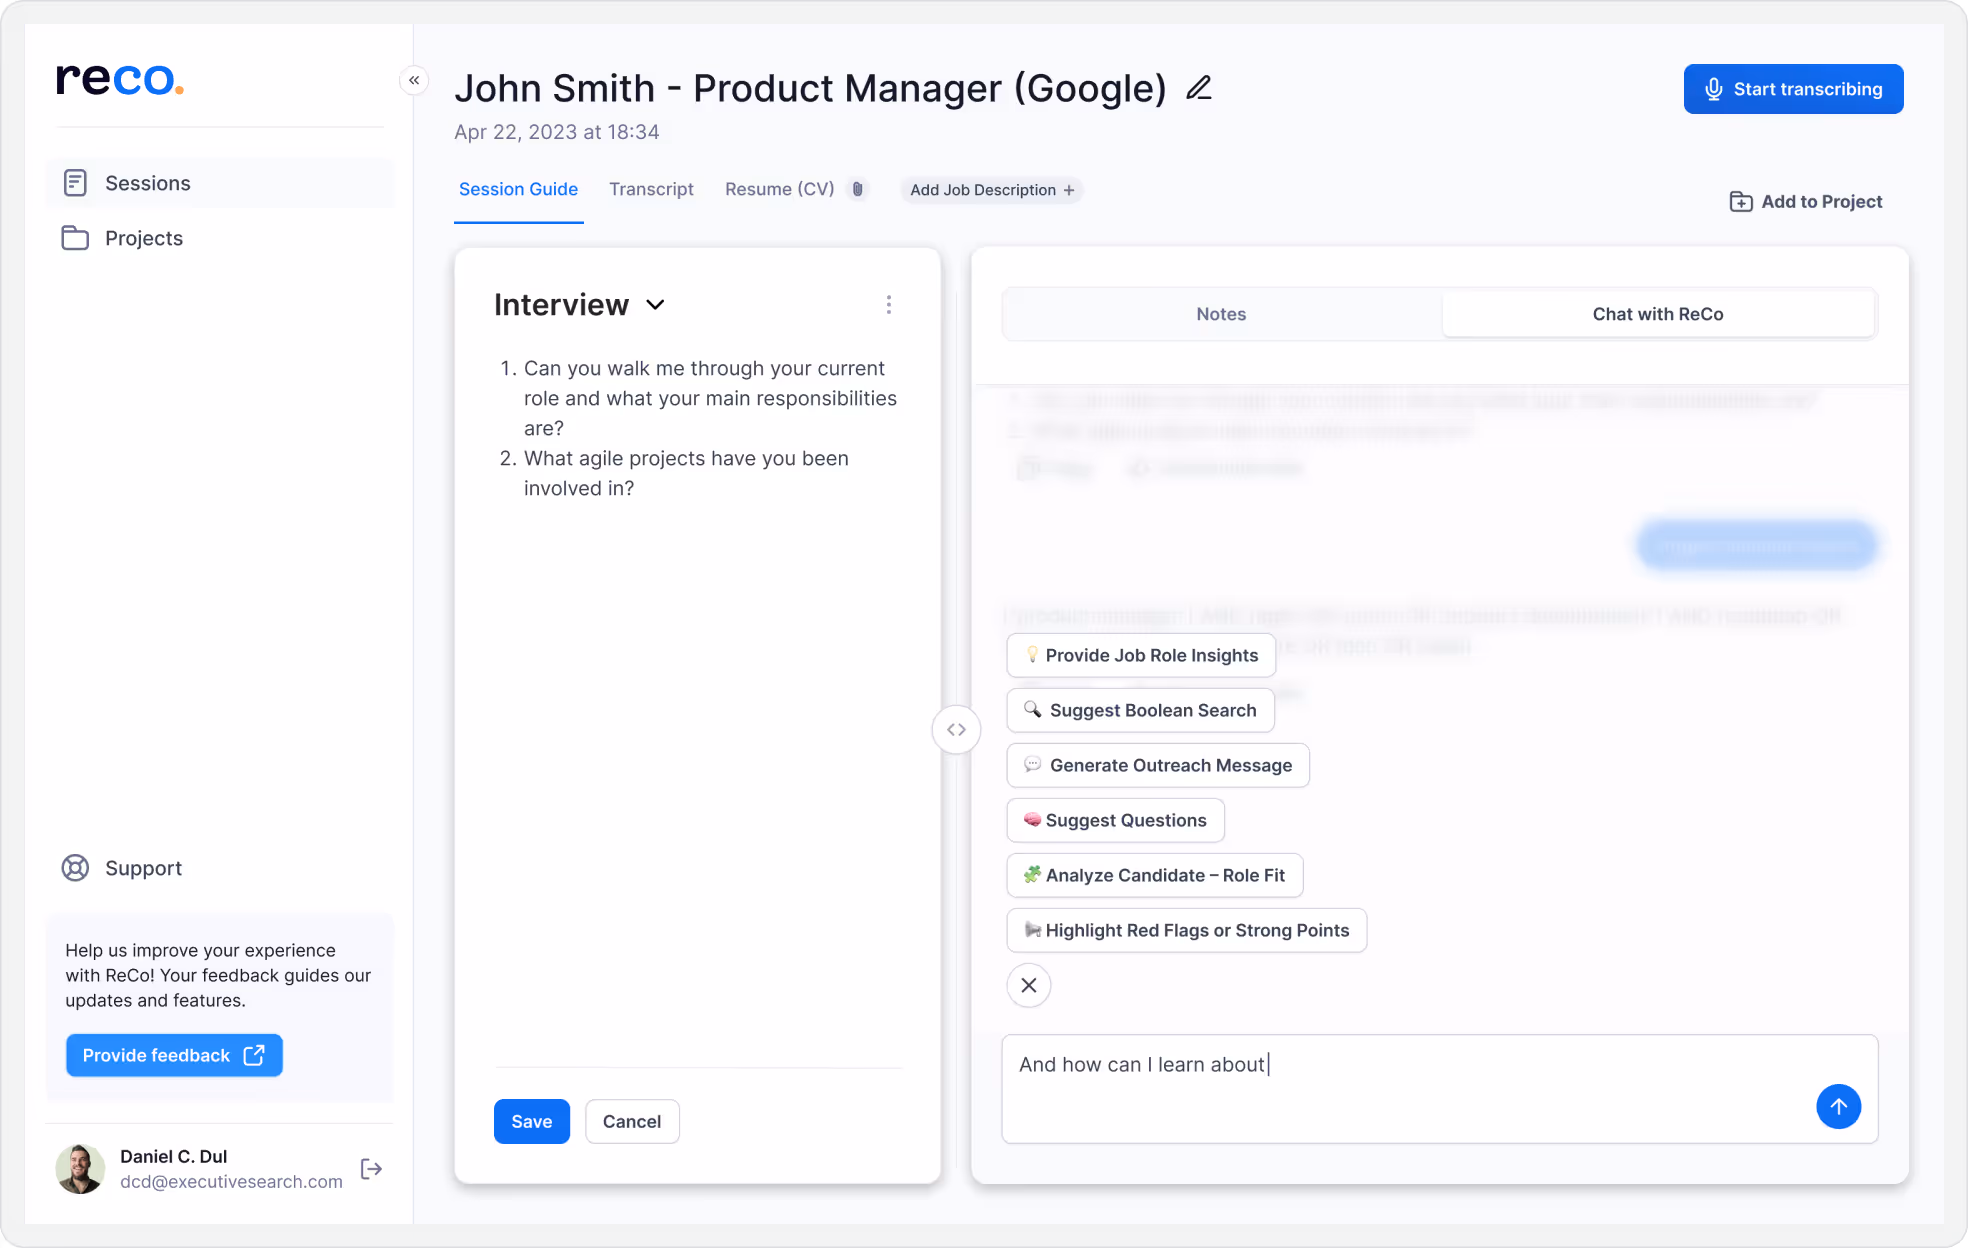Switch to the Notes tab

pos(1220,314)
